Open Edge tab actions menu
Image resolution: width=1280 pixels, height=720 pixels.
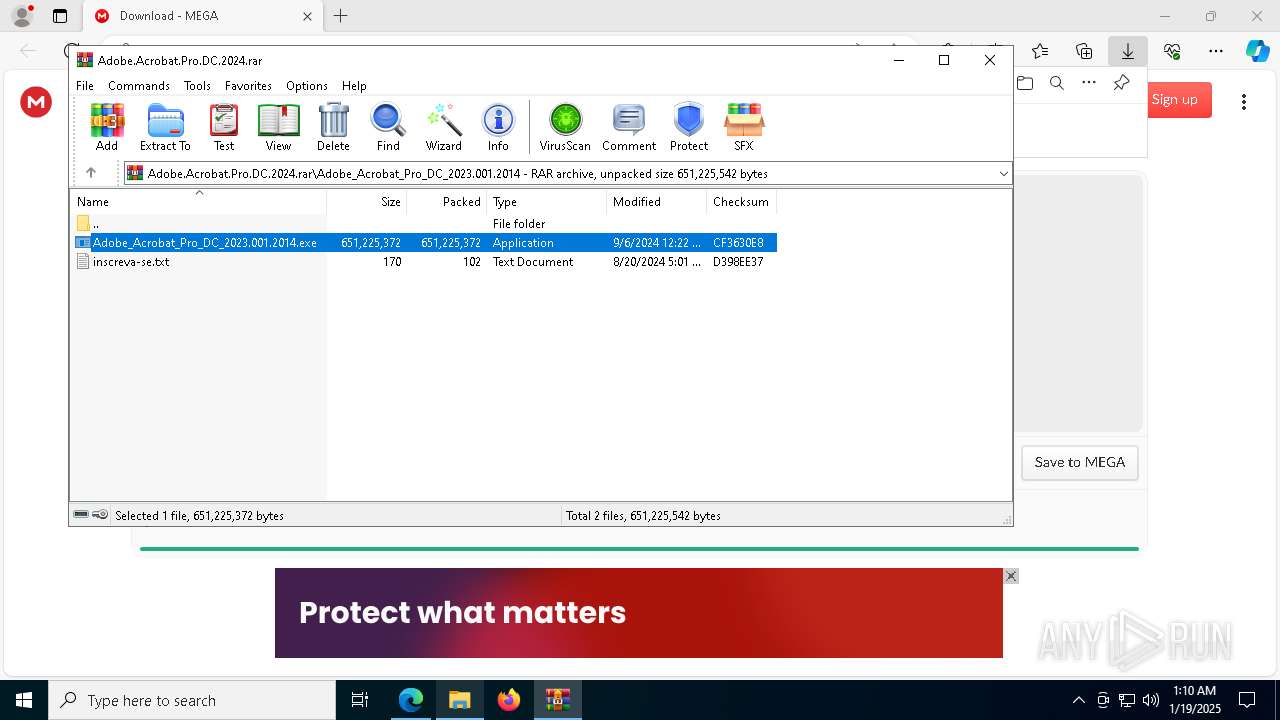click(x=60, y=16)
